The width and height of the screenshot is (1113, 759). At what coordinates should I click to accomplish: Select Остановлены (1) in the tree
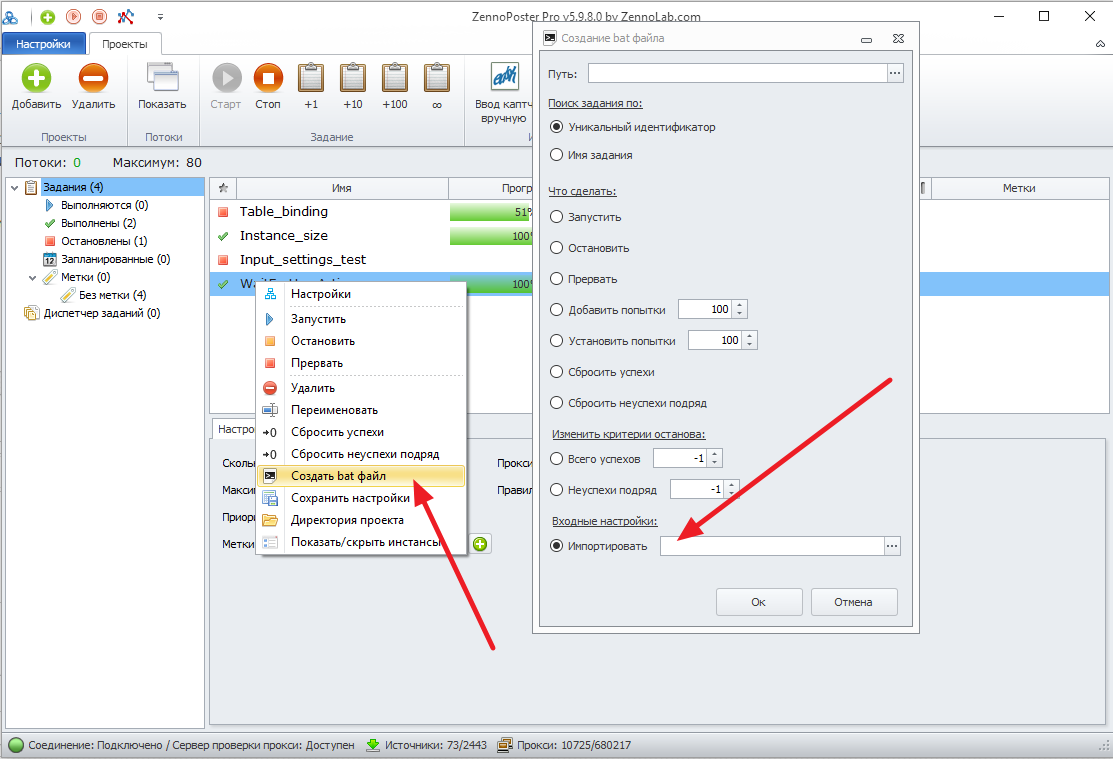tap(104, 241)
